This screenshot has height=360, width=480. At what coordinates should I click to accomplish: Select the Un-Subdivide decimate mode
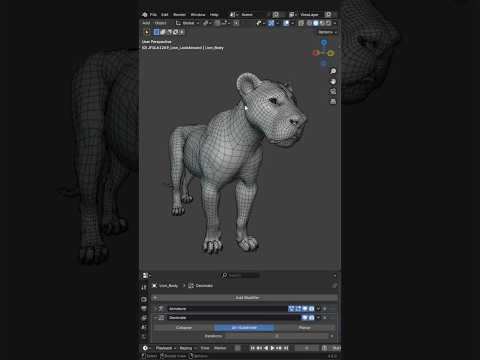pyautogui.click(x=244, y=328)
